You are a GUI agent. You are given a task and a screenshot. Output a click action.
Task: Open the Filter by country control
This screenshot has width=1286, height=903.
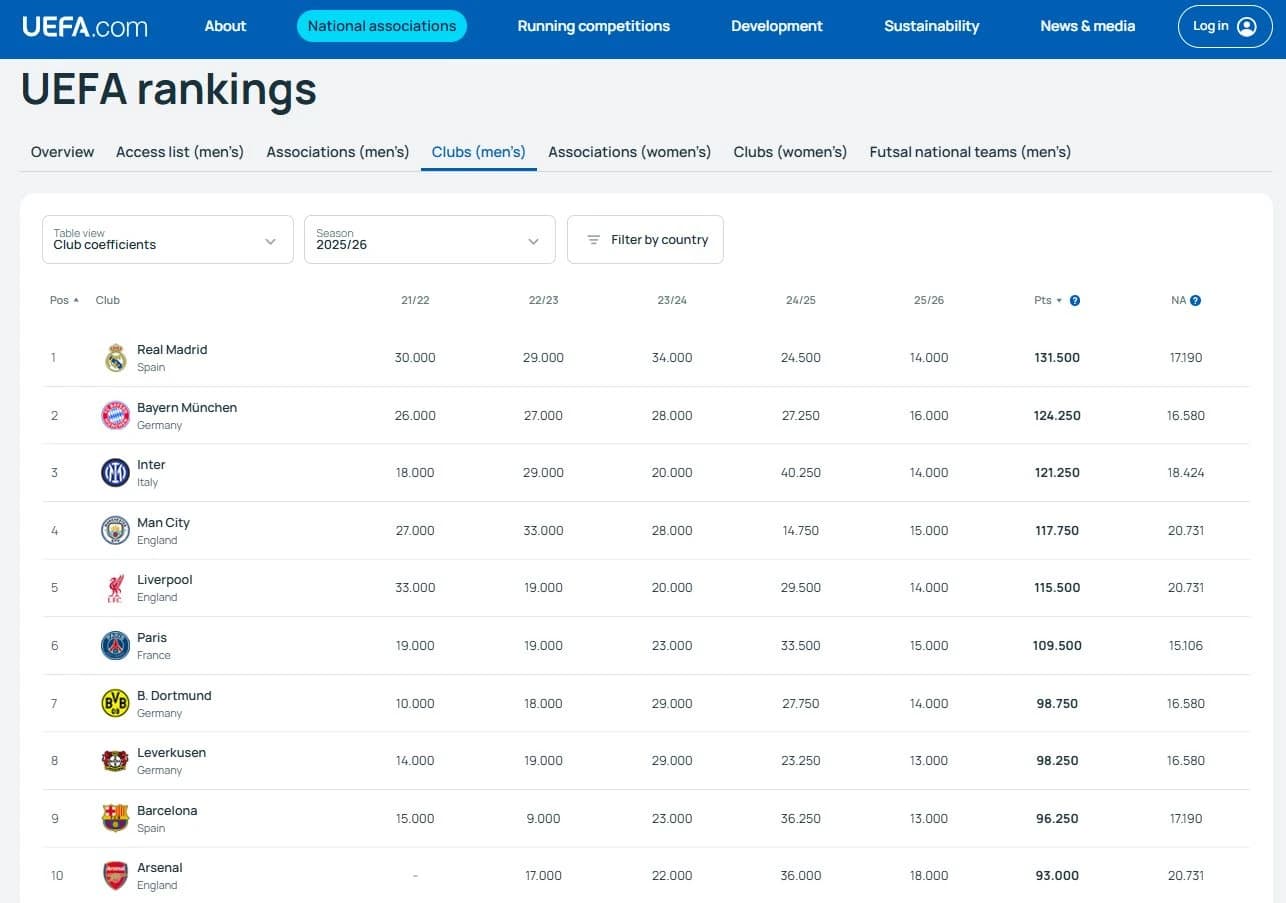pos(645,240)
